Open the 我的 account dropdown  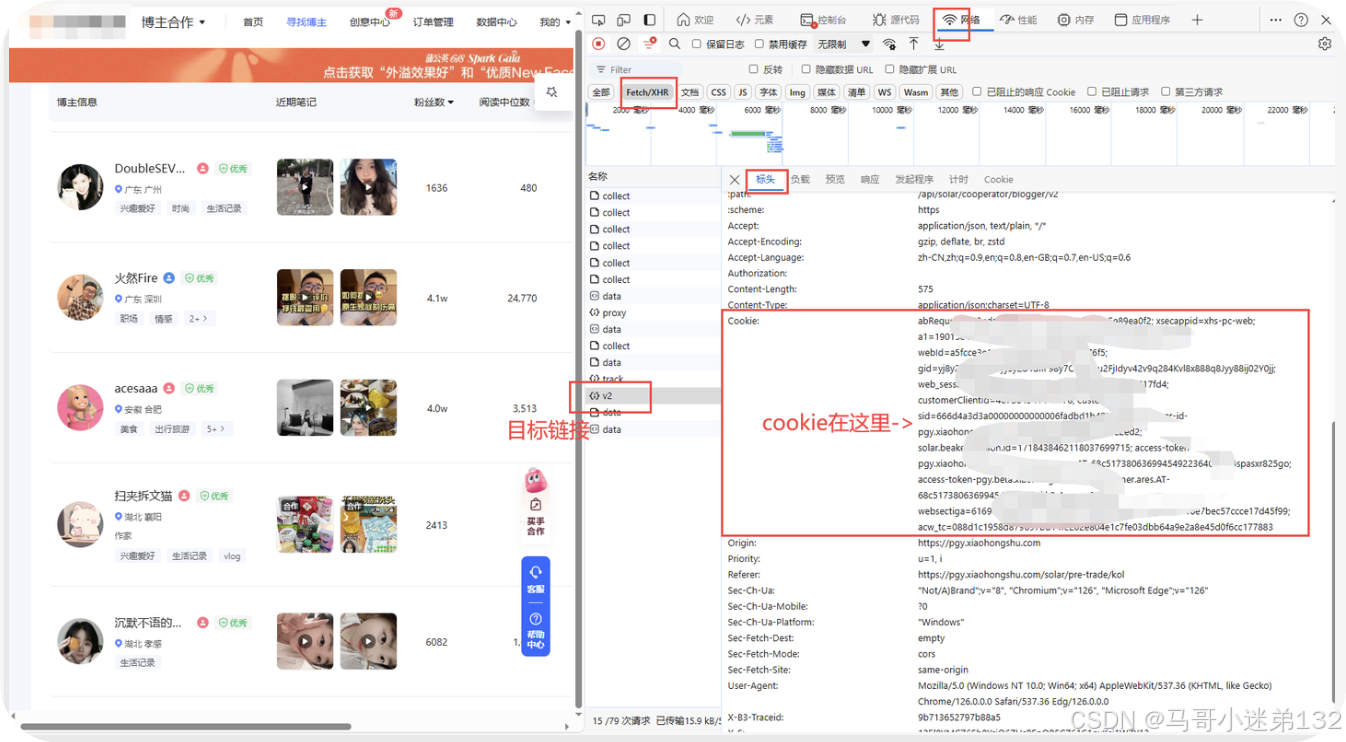point(555,22)
